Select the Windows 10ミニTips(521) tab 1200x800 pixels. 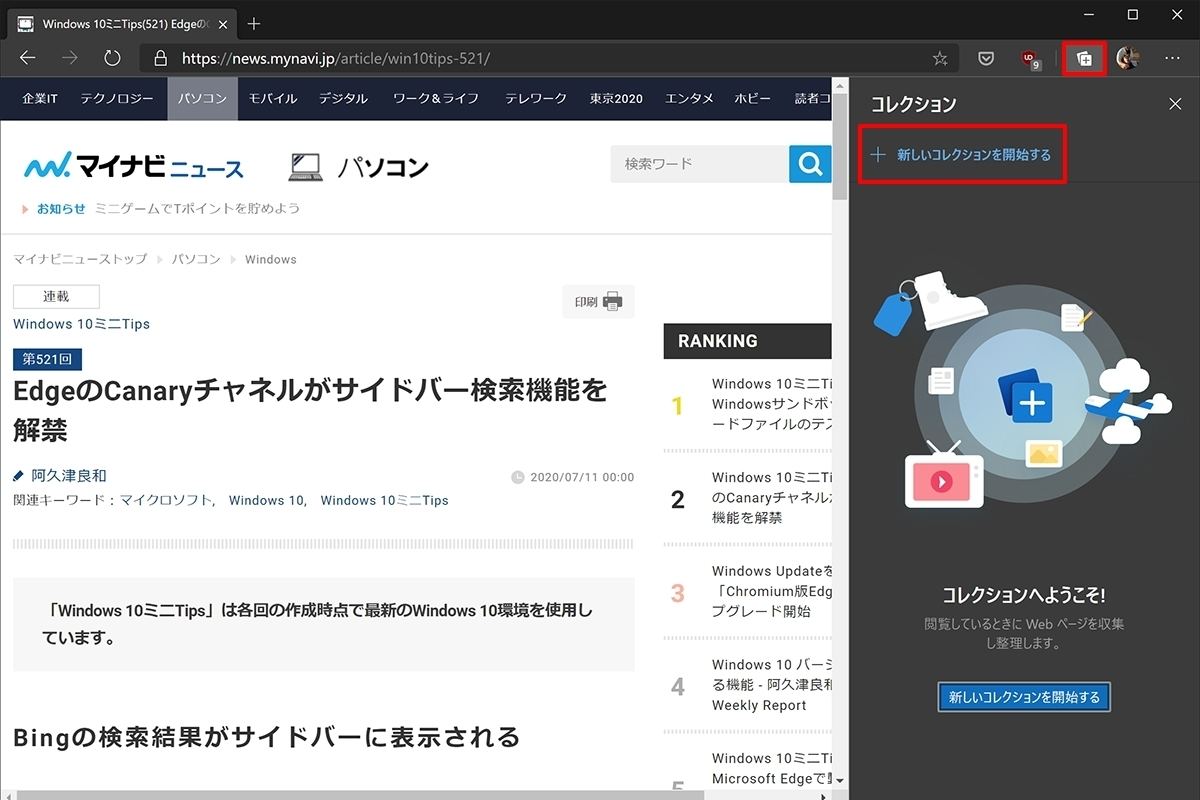[122, 23]
